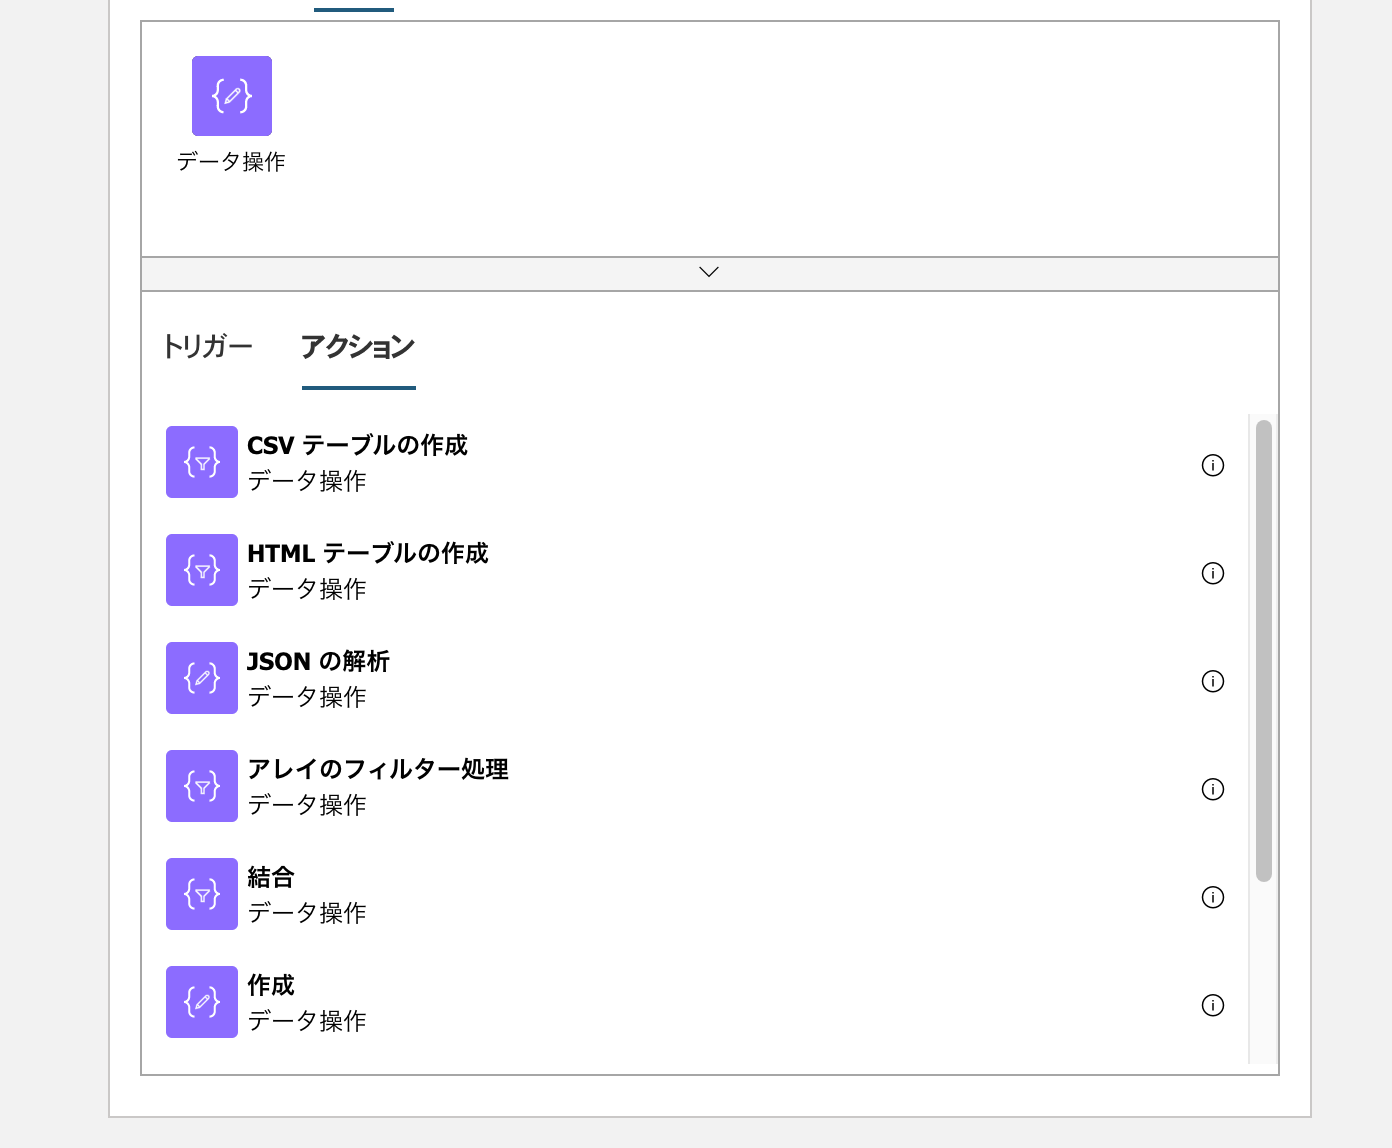
Task: Click the JSON の解析 action icon
Action: (202, 678)
